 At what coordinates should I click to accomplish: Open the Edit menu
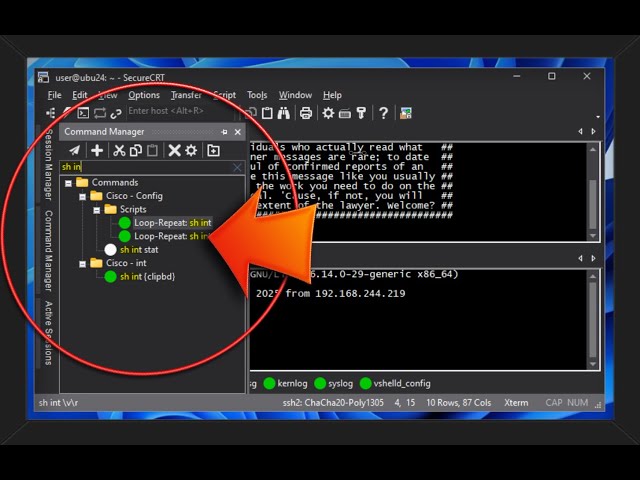[x=80, y=95]
